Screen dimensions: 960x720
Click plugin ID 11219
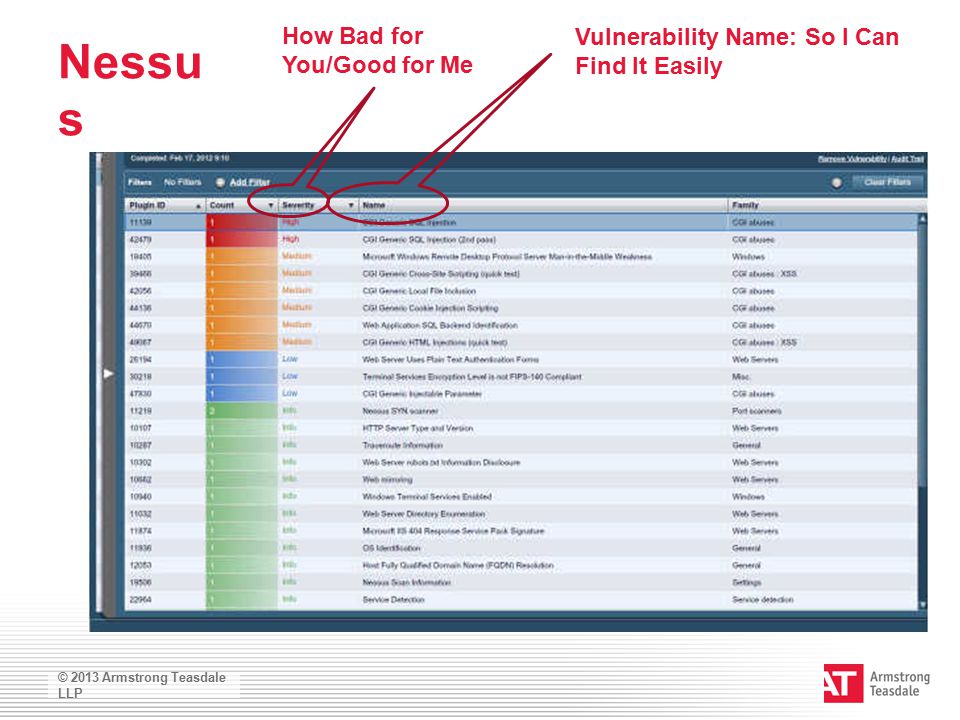click(140, 411)
